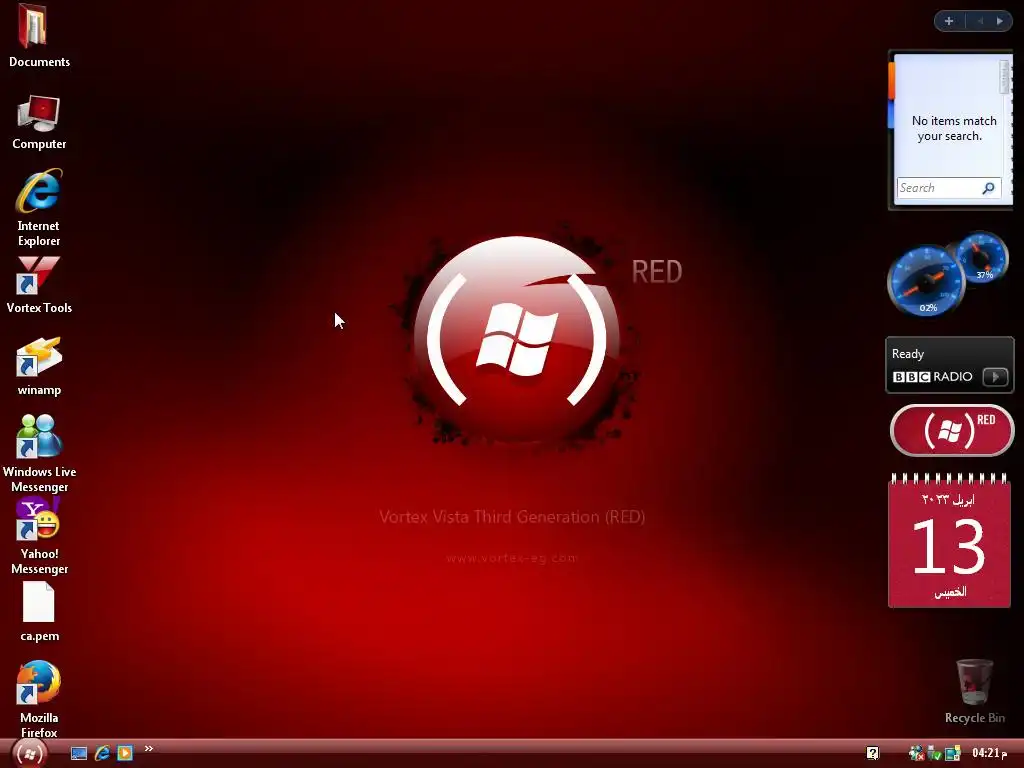
Task: Open the Documents folder icon
Action: (39, 35)
